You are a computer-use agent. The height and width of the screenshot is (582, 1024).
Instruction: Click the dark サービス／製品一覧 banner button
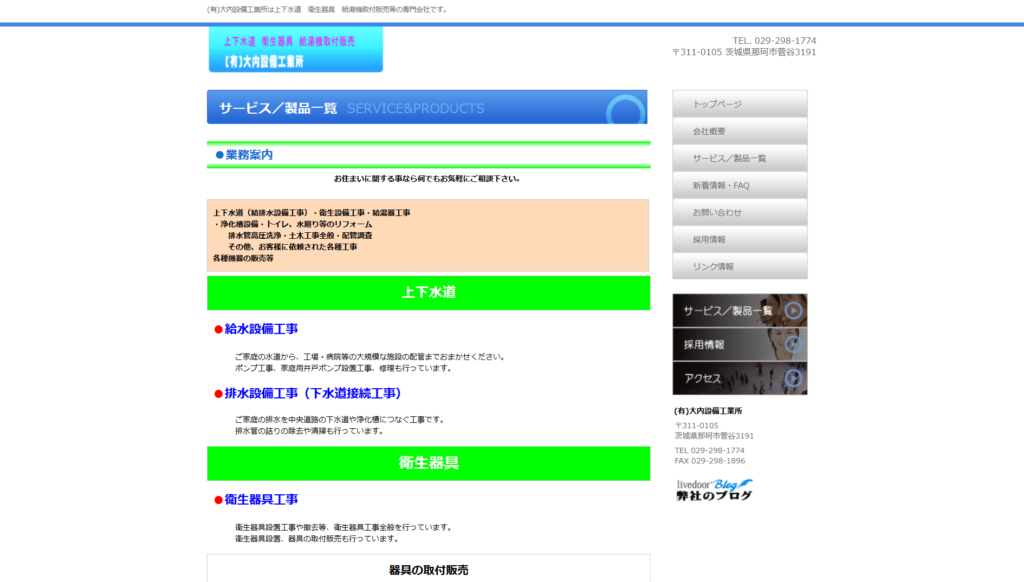coord(740,310)
